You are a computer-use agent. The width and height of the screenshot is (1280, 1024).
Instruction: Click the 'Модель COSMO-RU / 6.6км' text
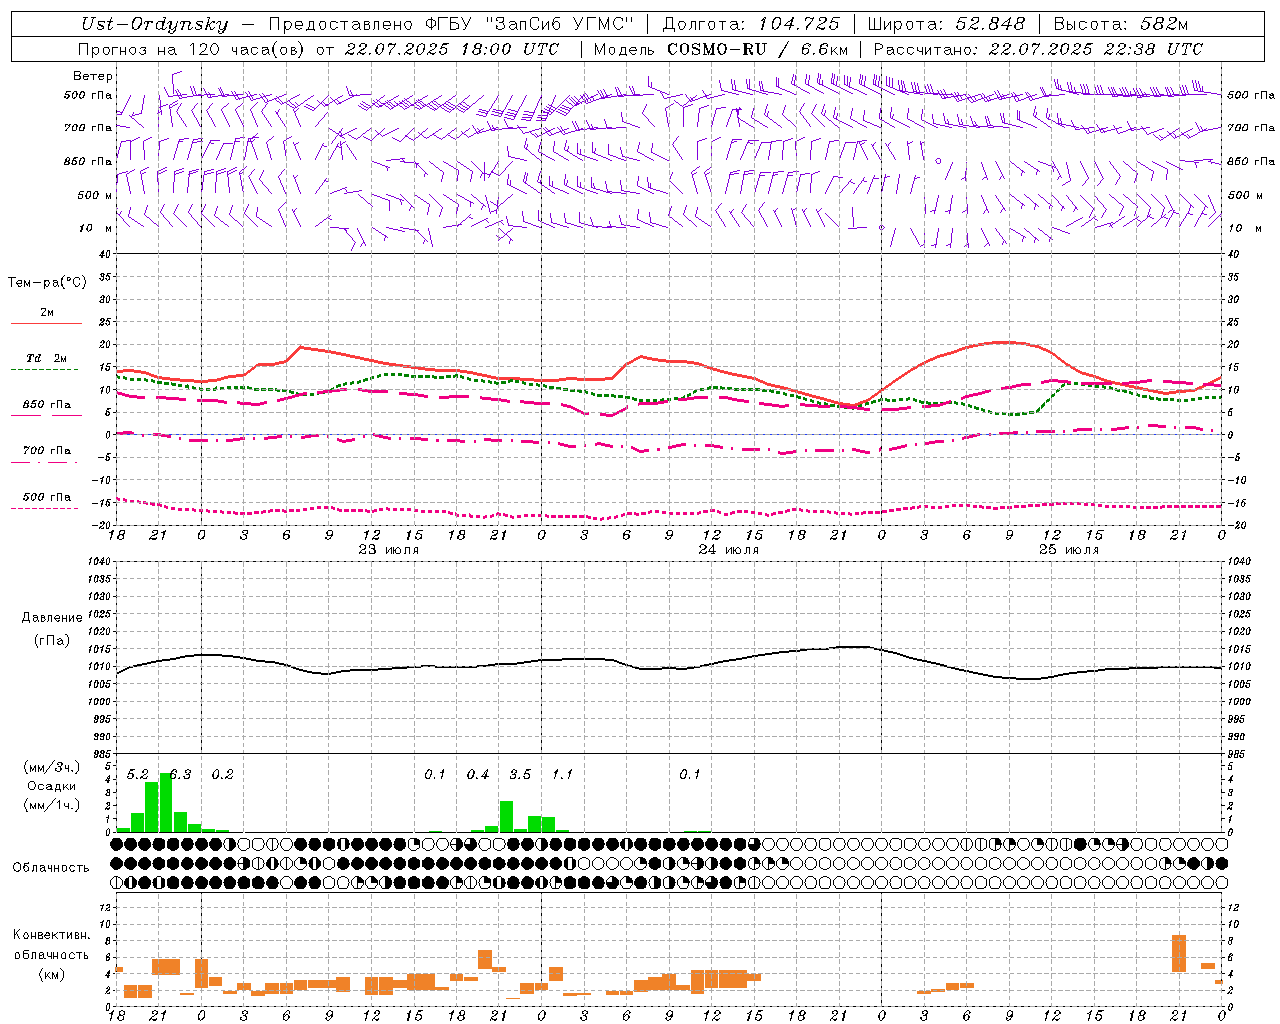click(x=720, y=49)
